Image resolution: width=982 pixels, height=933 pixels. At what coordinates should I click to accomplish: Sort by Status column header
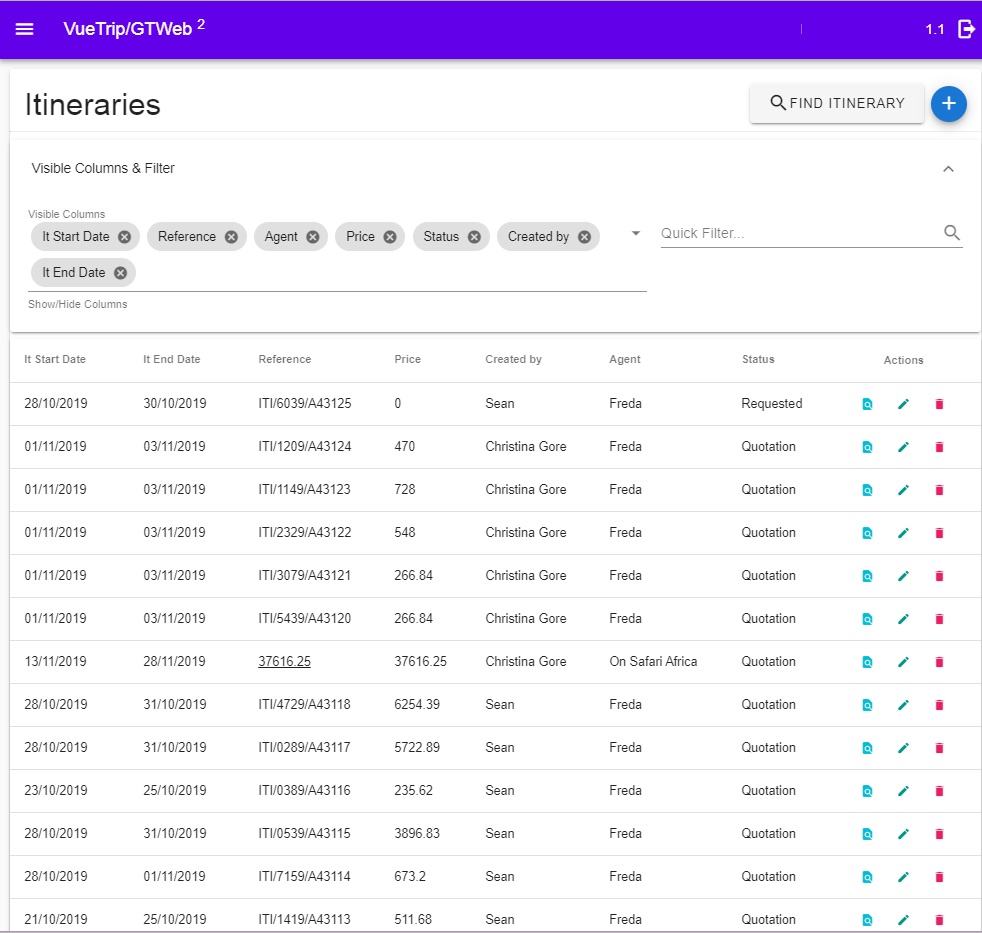(x=758, y=359)
